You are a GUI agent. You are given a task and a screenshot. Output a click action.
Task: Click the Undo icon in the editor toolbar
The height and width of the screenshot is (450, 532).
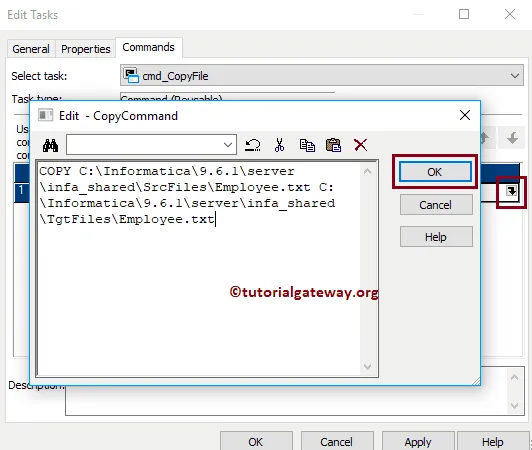[x=252, y=145]
